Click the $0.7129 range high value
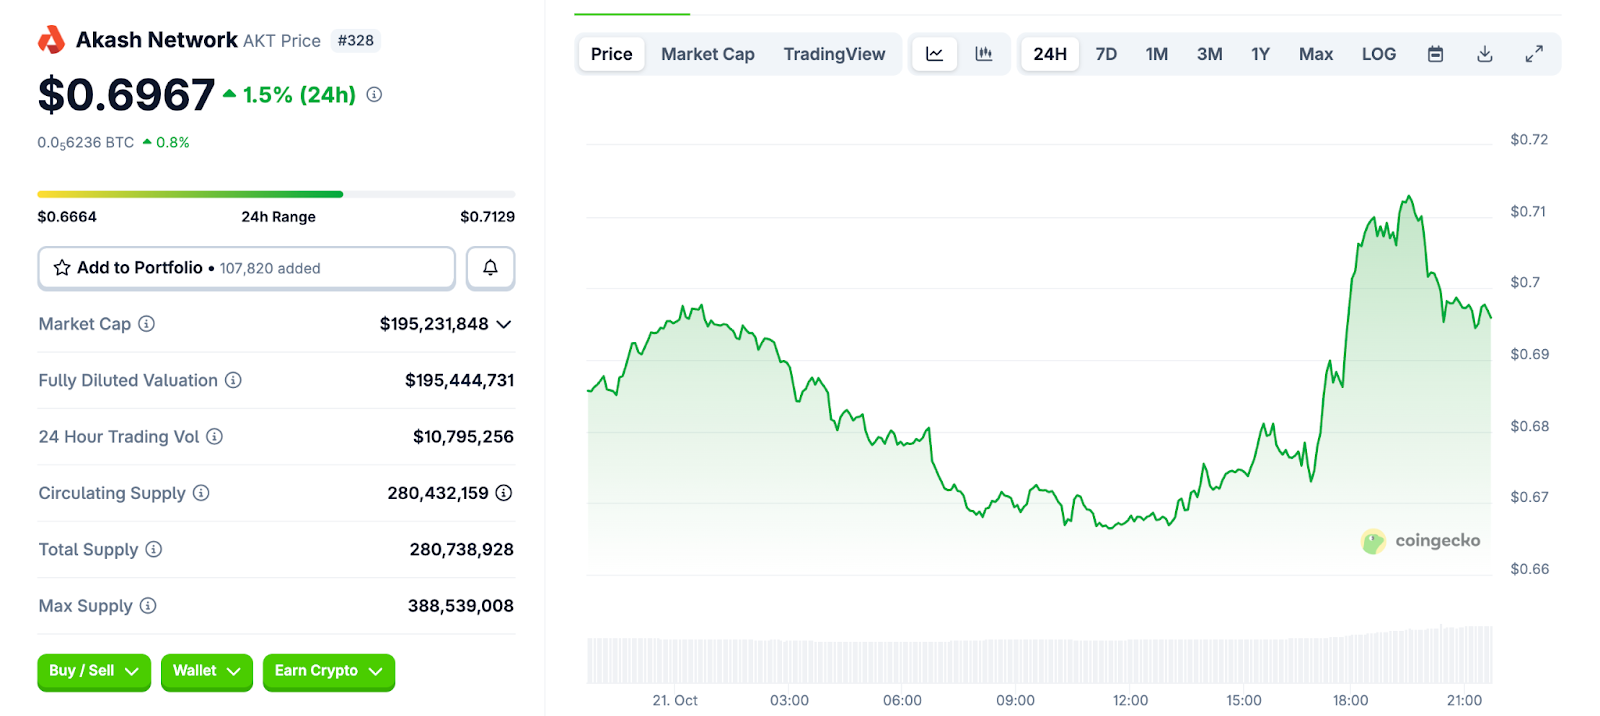1600x716 pixels. (x=487, y=217)
